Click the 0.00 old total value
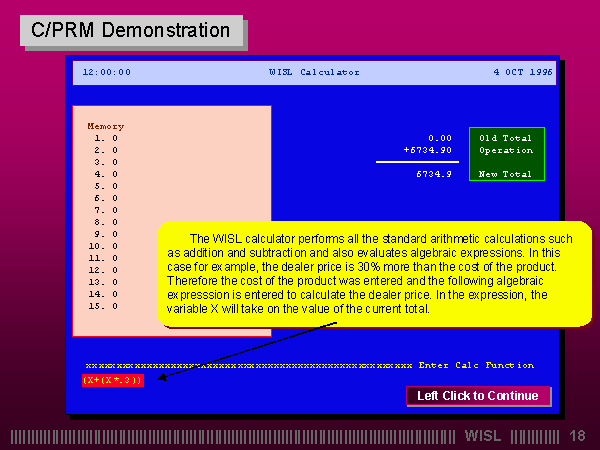 pos(439,138)
